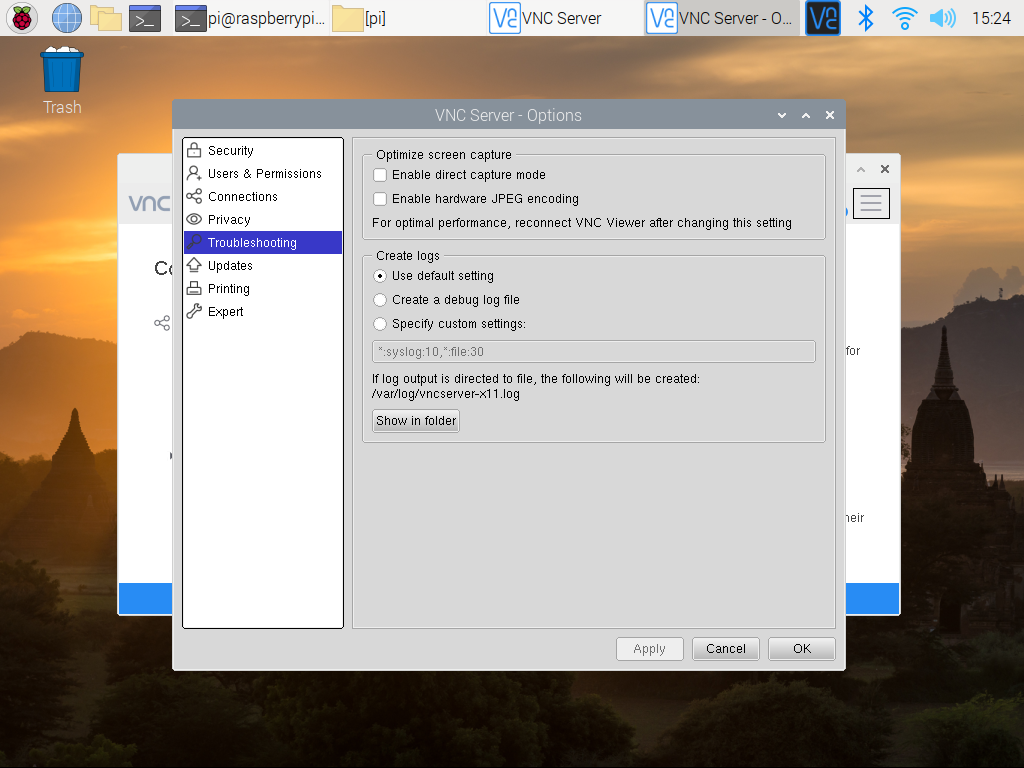
Task: Click the Apply button
Action: 650,648
